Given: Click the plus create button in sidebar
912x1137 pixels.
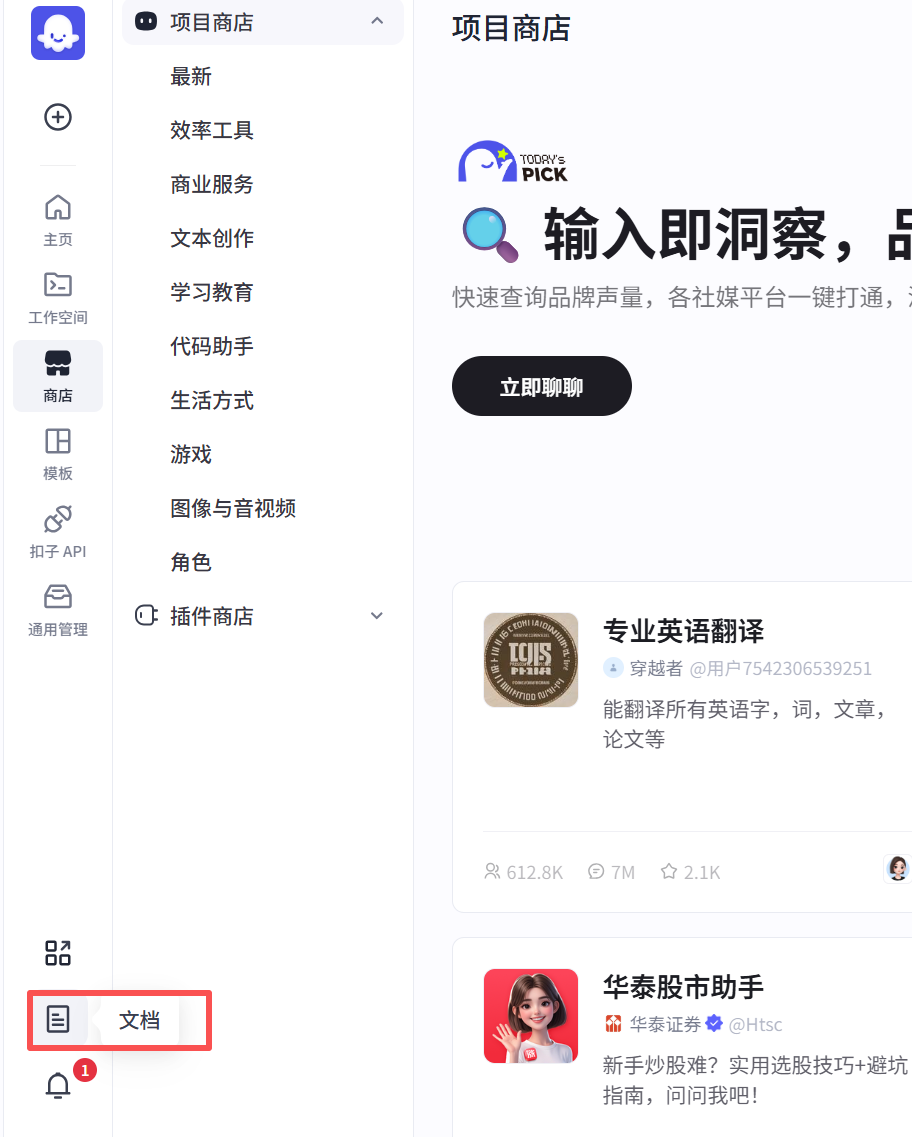Looking at the screenshot, I should (x=58, y=117).
